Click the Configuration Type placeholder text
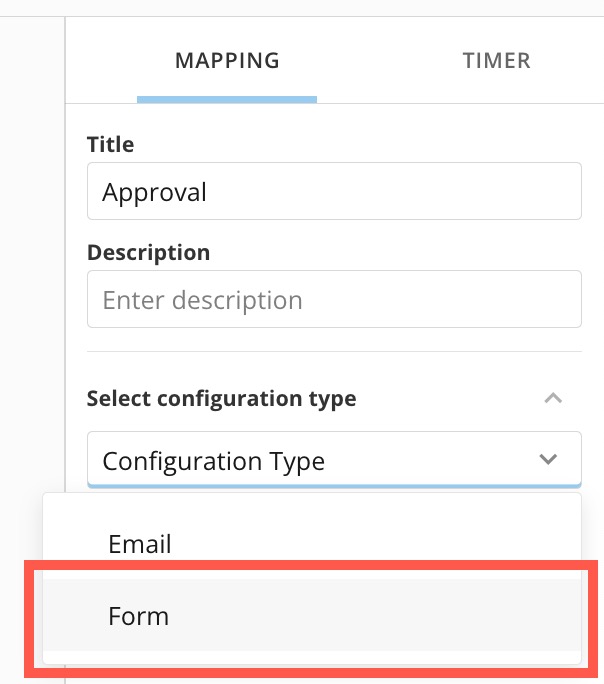This screenshot has width=604, height=684. [213, 461]
